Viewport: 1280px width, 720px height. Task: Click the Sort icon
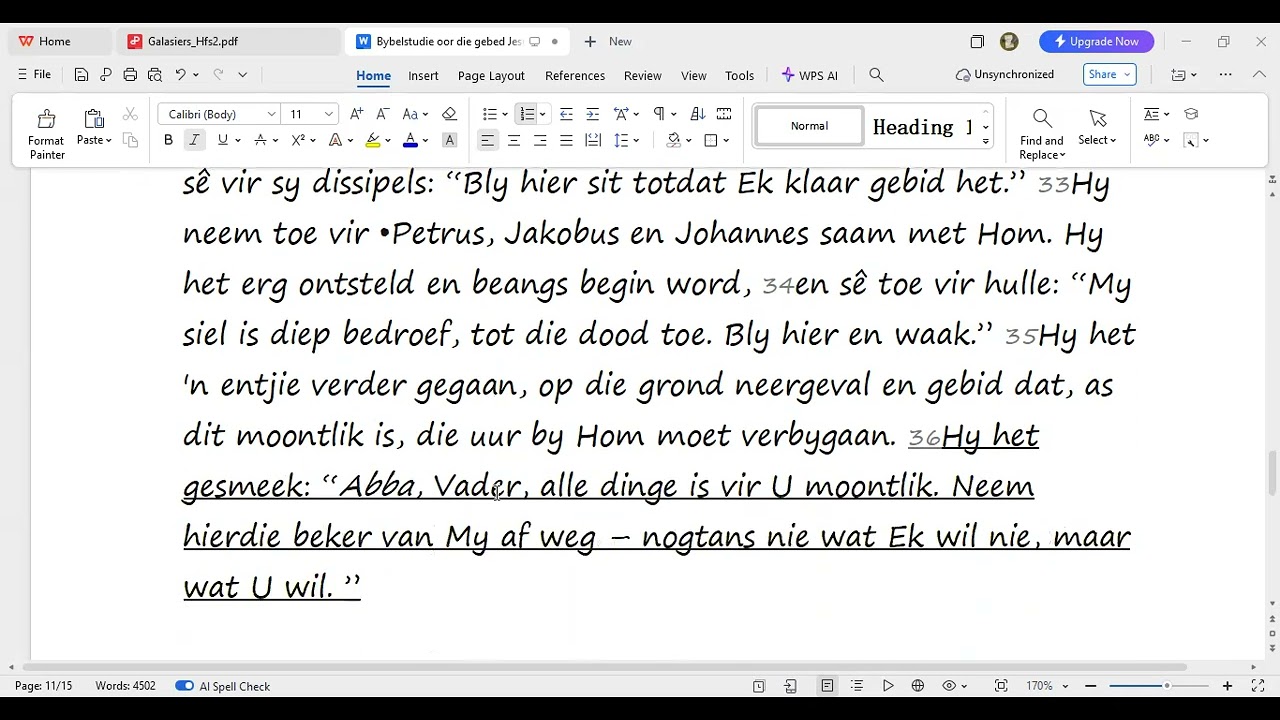click(x=698, y=114)
